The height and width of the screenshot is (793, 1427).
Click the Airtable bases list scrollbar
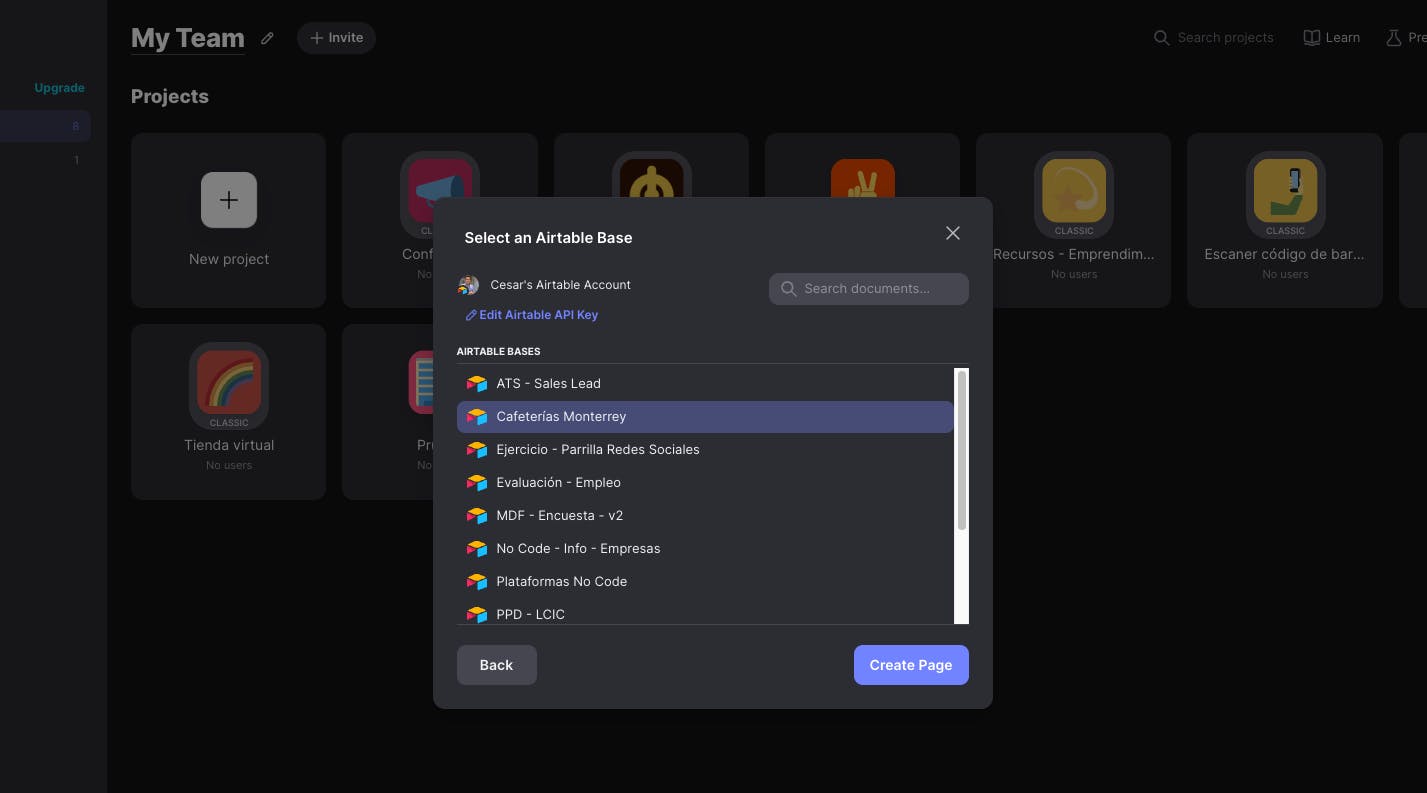[x=962, y=450]
